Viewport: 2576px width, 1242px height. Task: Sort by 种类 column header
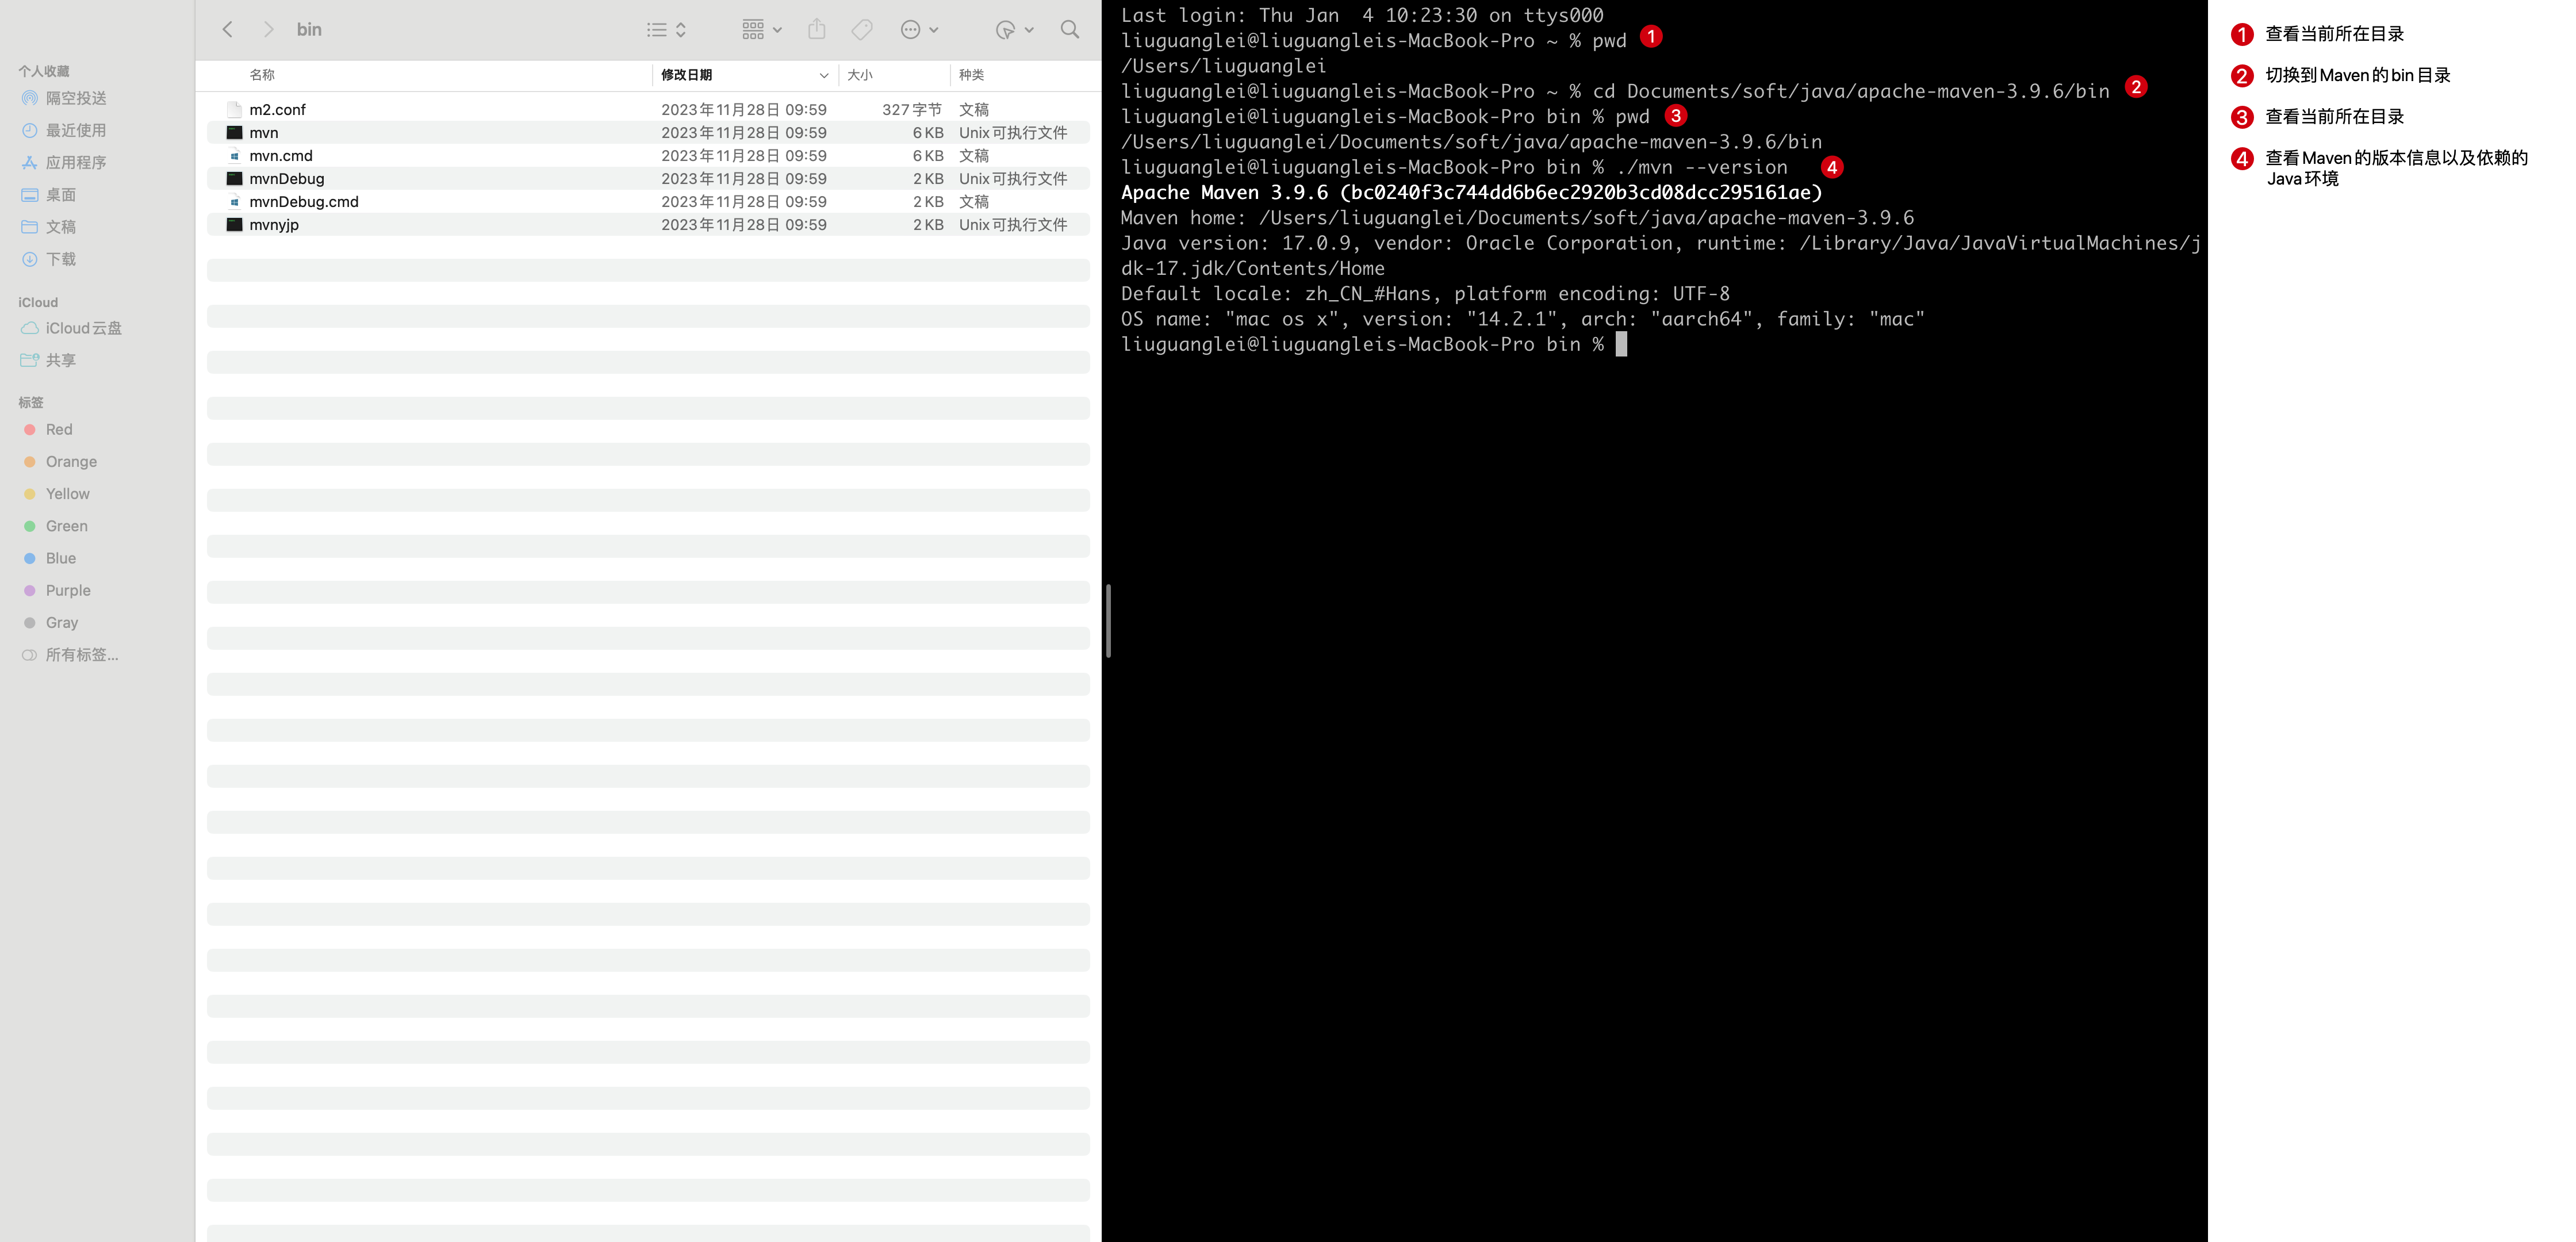[x=971, y=75]
